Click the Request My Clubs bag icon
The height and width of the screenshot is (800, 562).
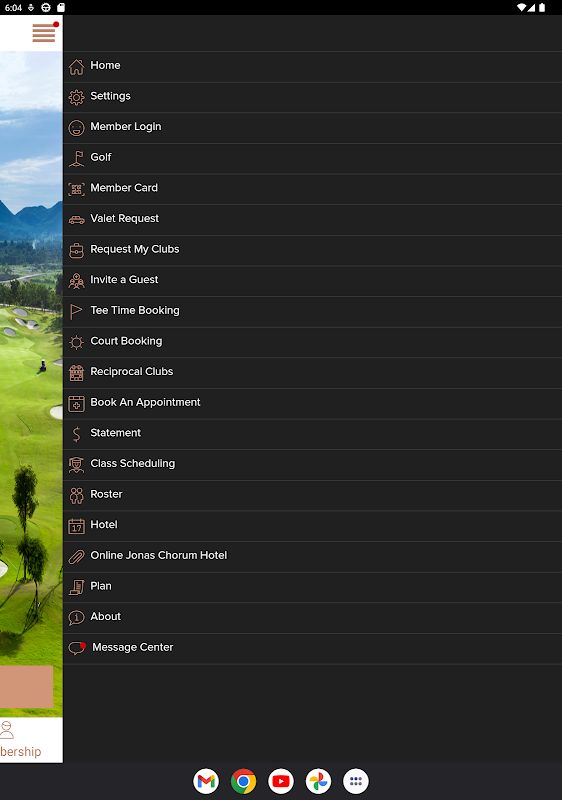(76, 251)
